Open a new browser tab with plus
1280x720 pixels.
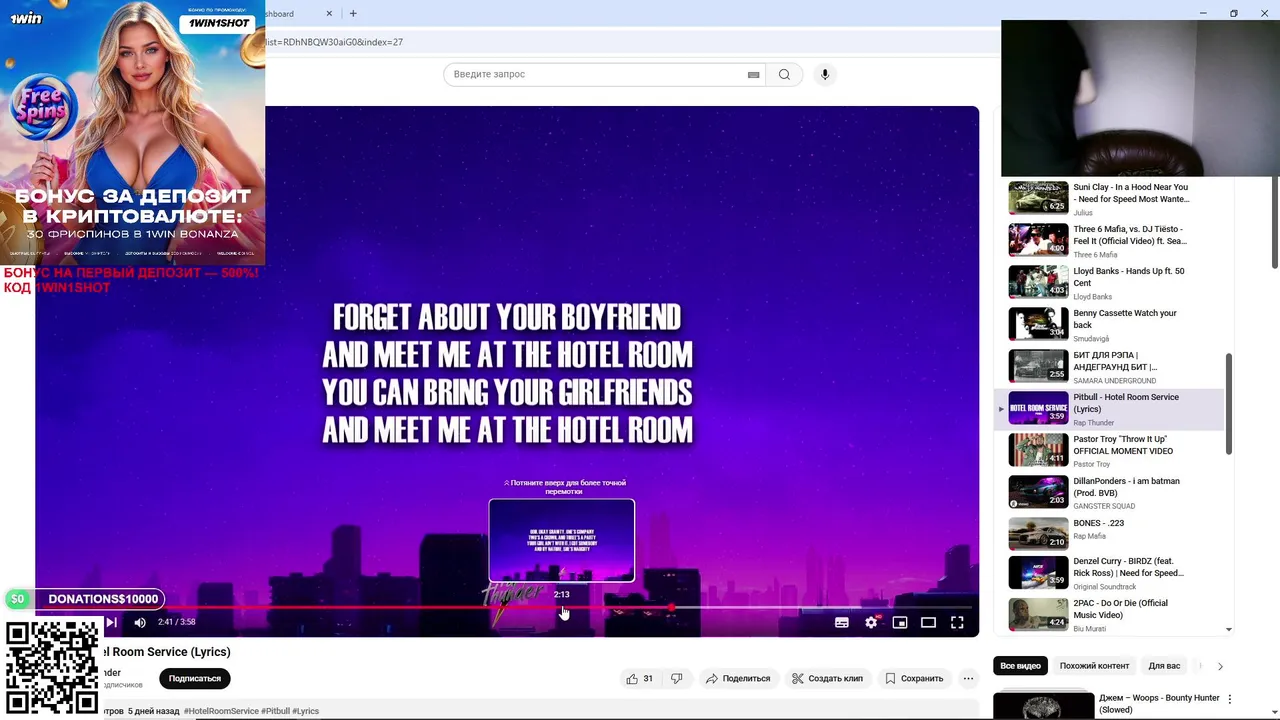click(x=353, y=14)
